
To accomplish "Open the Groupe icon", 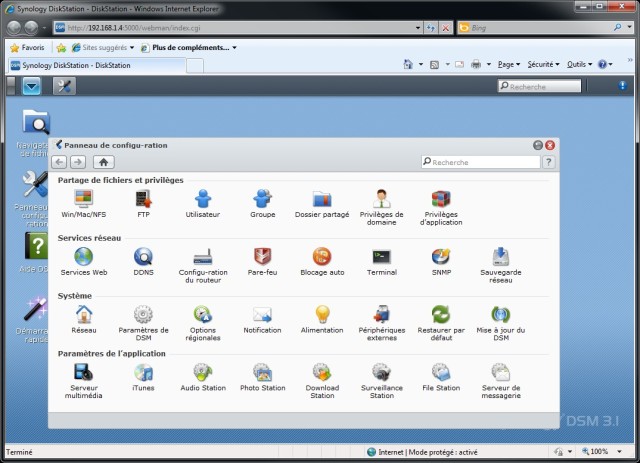I will [262, 199].
